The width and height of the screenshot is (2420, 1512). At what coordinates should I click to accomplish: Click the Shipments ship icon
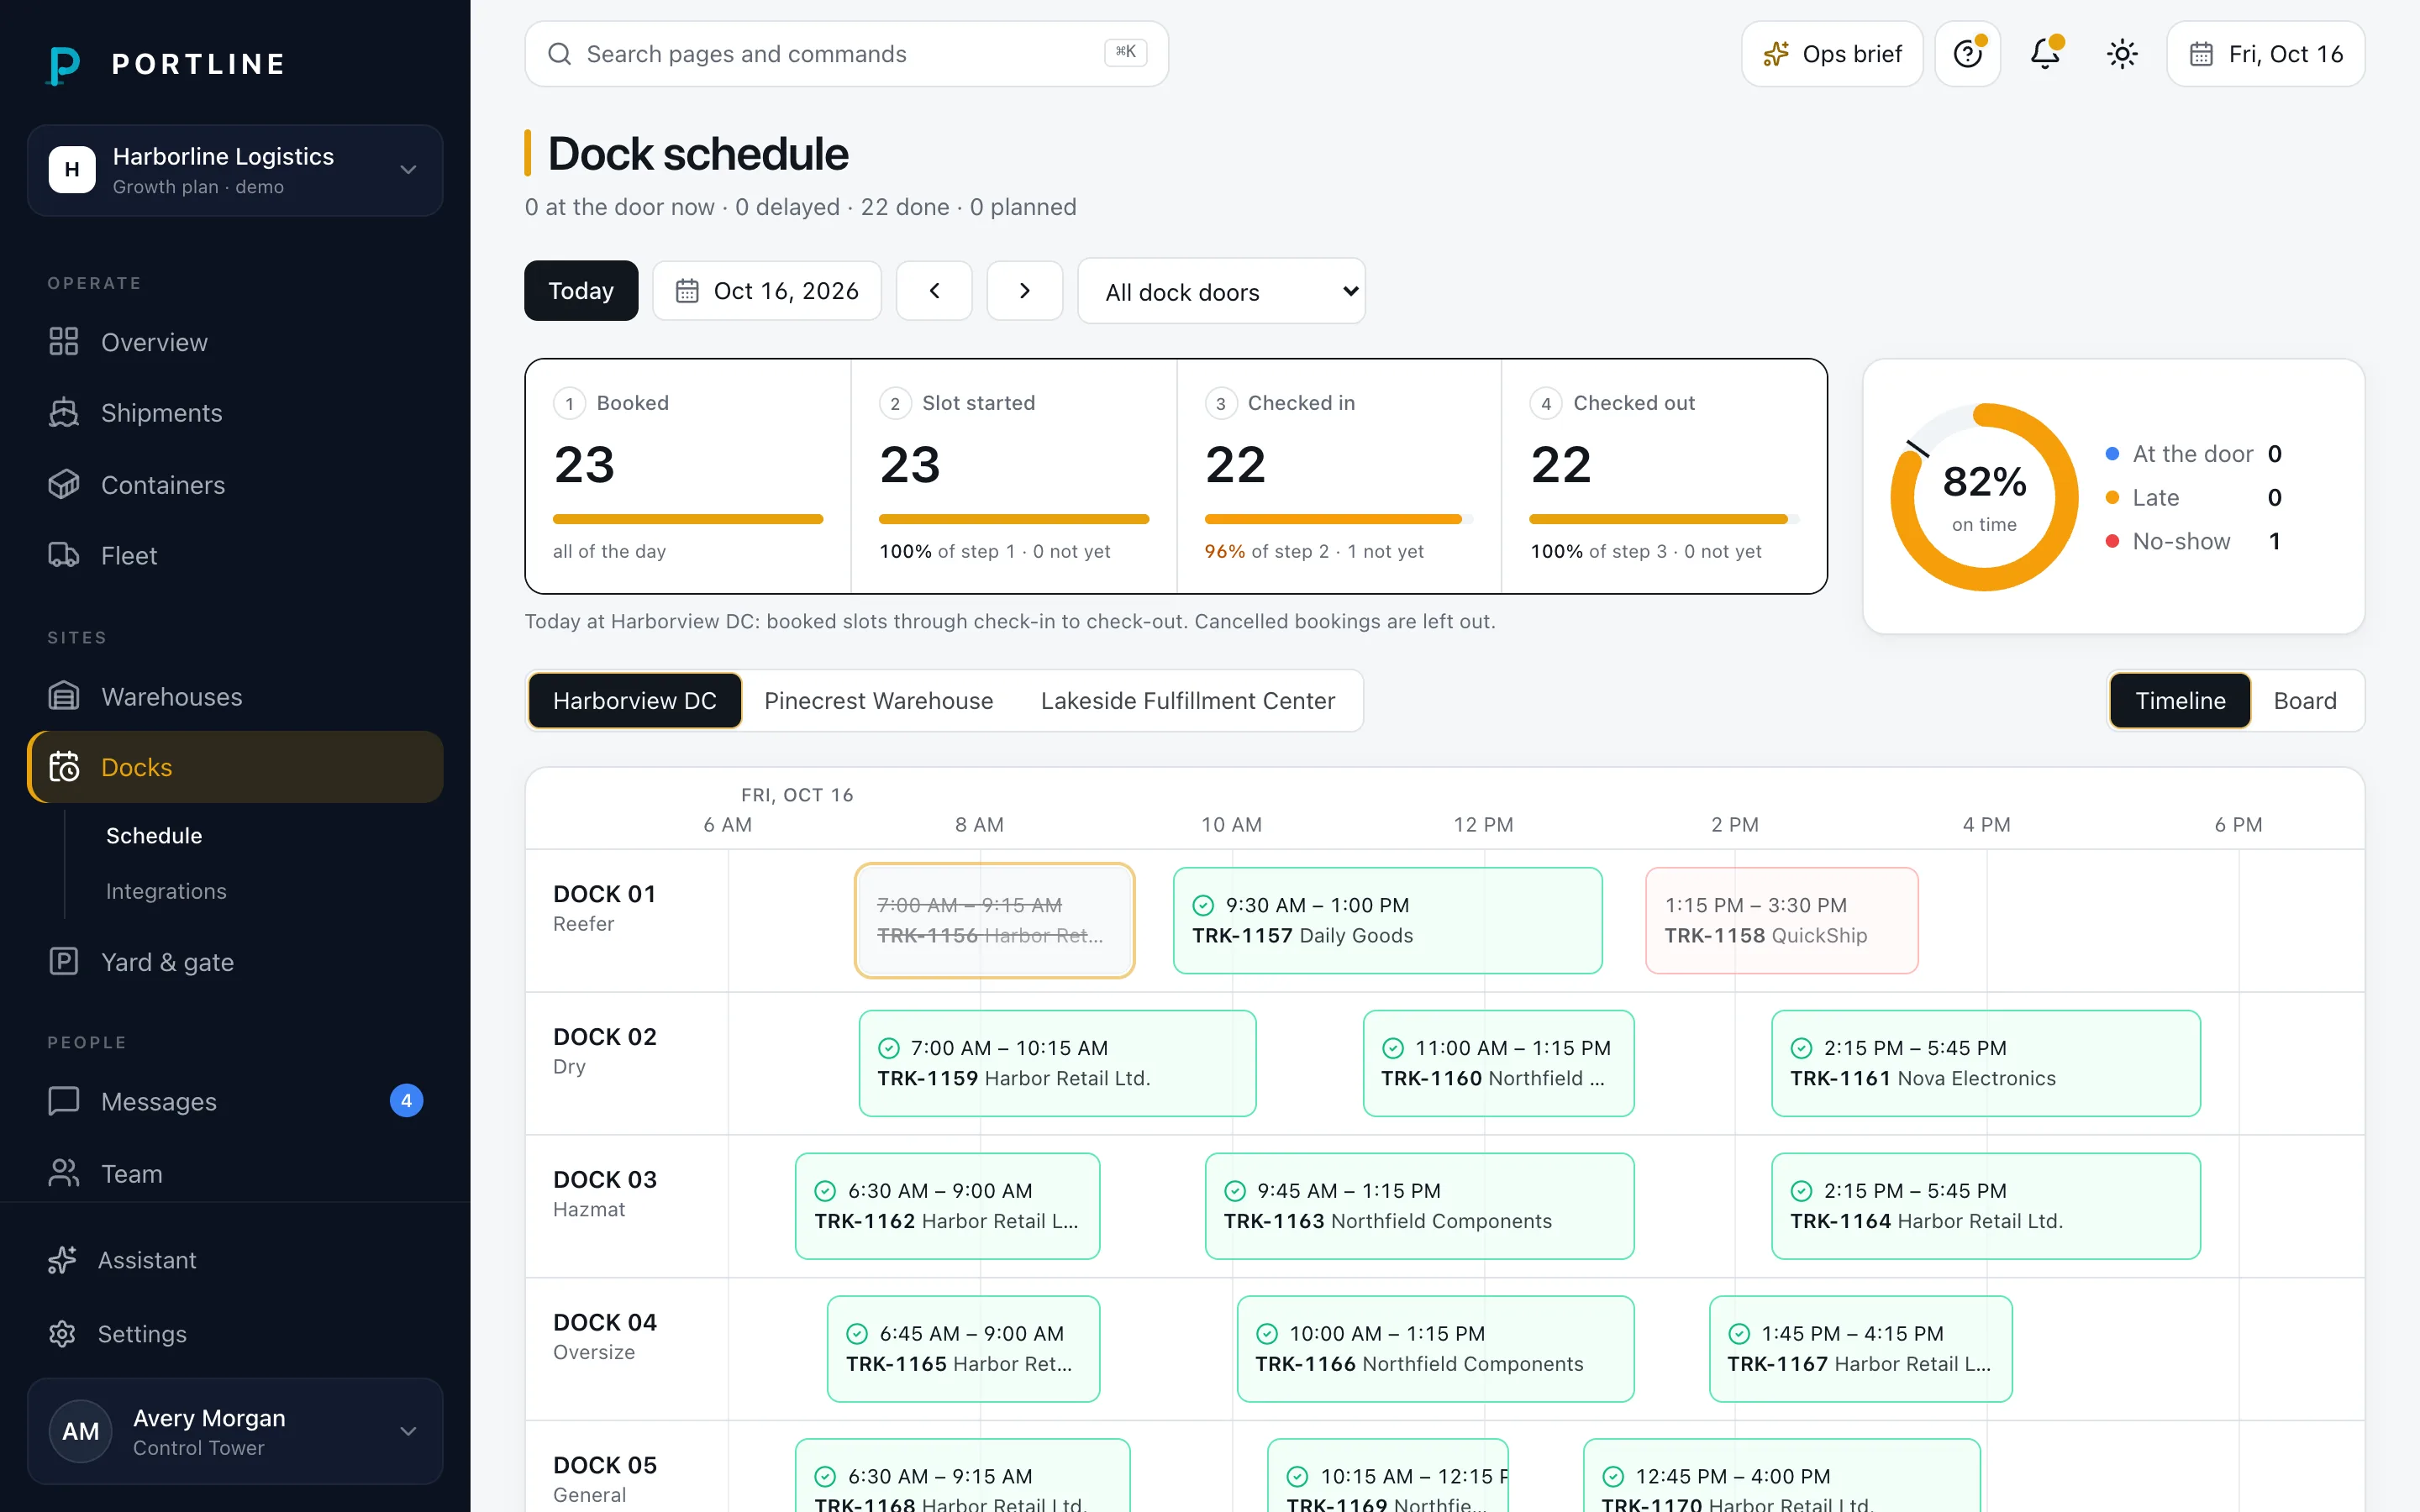[64, 413]
